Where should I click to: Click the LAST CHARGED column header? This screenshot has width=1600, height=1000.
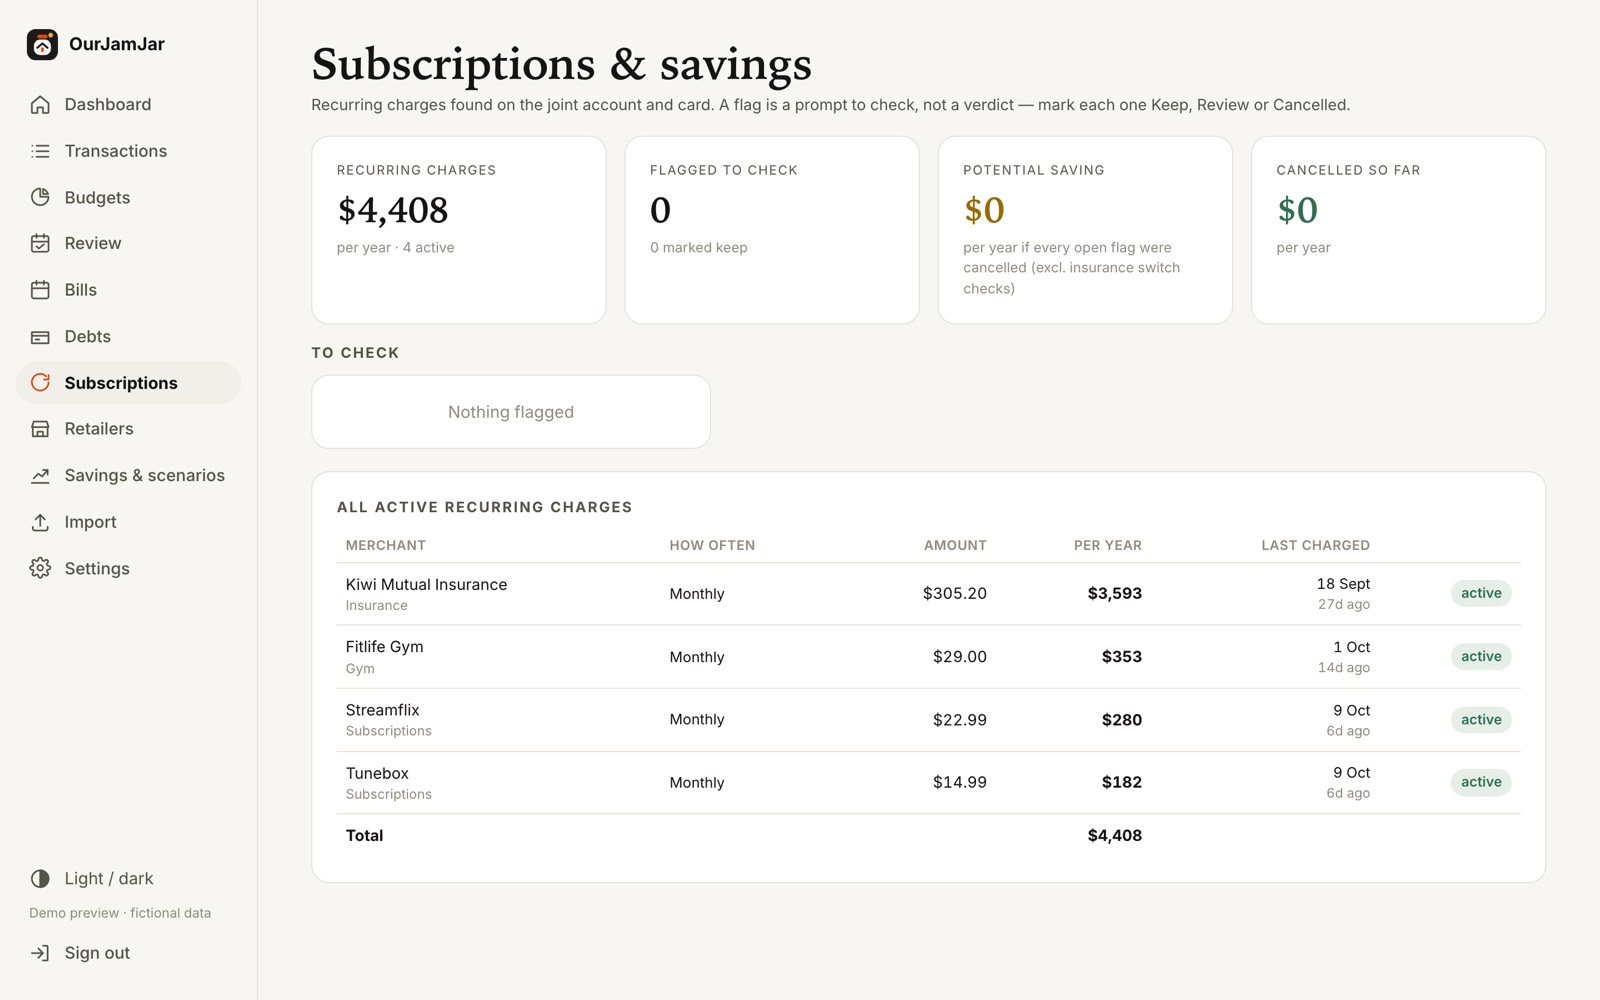coord(1315,545)
